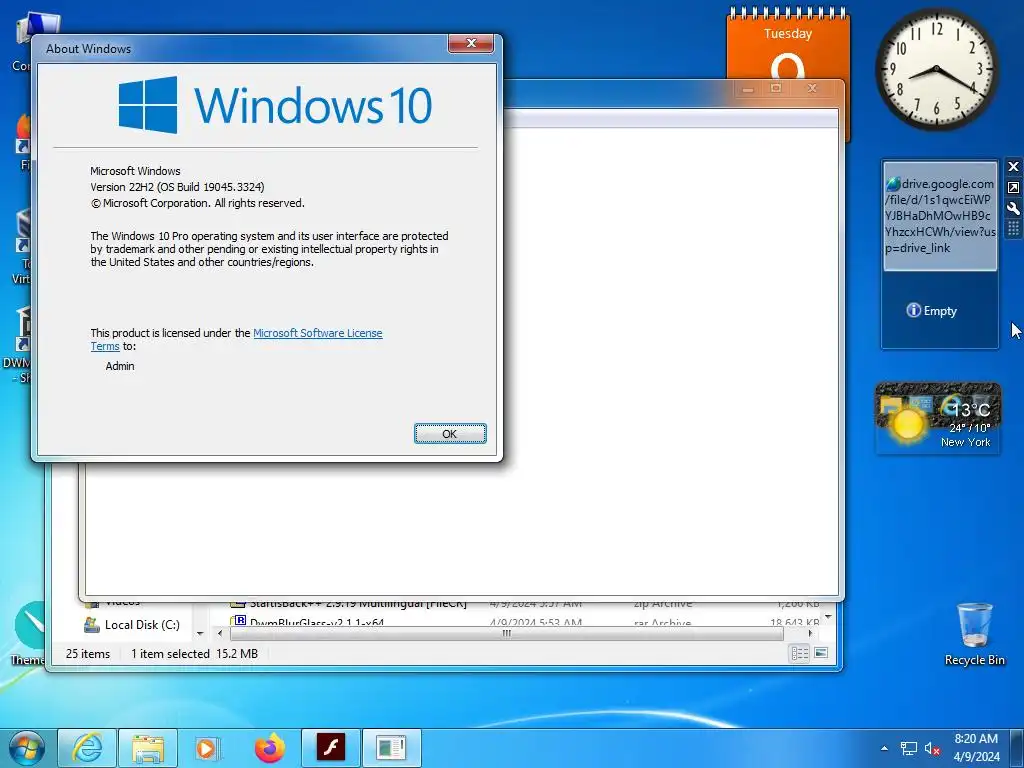Close the blank window behind the dialog
Image resolution: width=1024 pixels, height=768 pixels.
pos(812,88)
